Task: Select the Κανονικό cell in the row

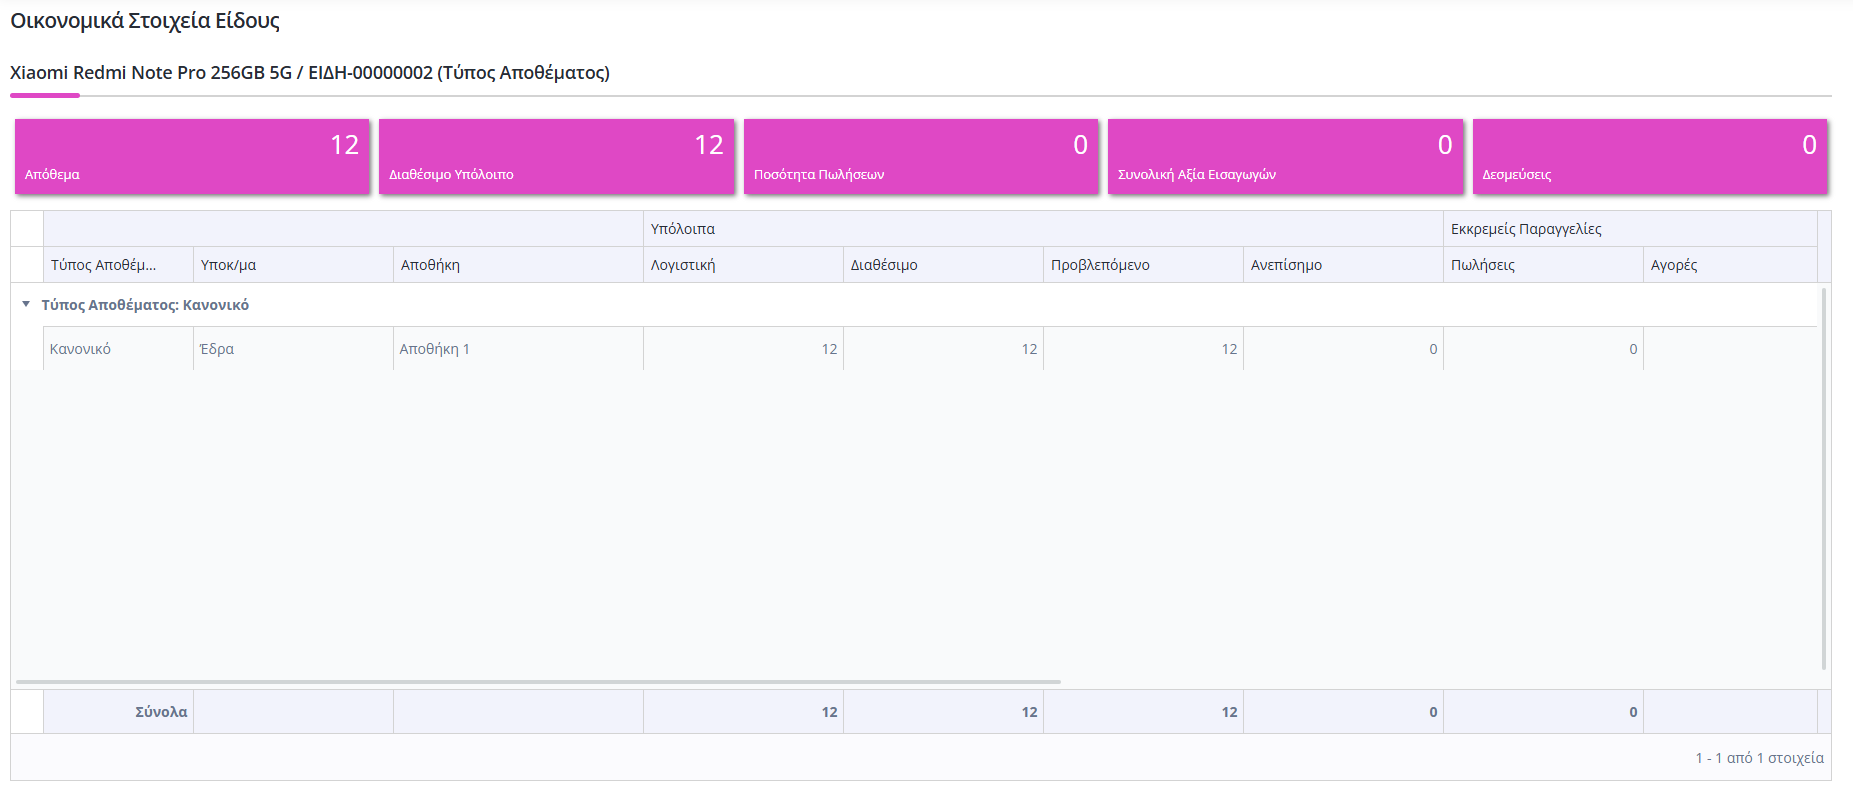Action: [118, 349]
